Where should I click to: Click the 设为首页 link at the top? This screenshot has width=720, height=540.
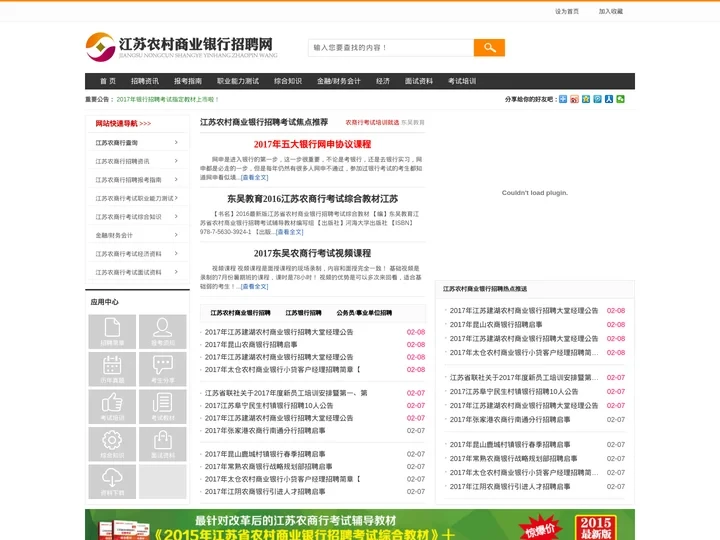[567, 11]
